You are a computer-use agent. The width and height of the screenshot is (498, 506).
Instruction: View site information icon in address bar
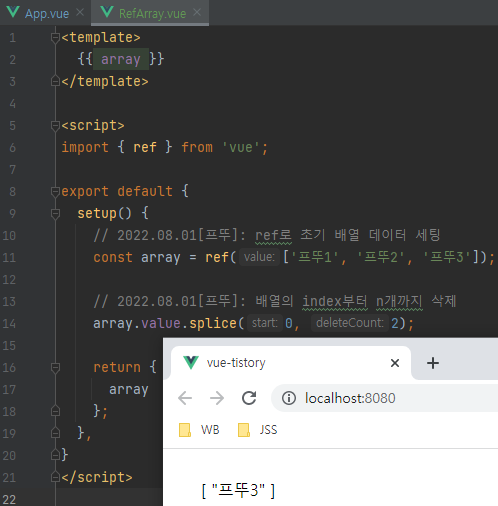click(289, 398)
